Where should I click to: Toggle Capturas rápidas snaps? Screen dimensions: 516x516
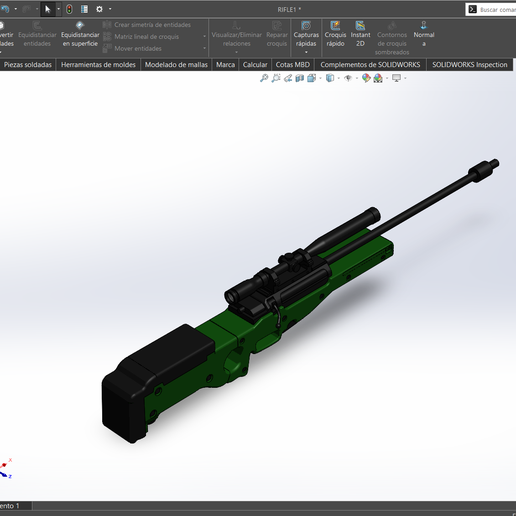[x=306, y=34]
